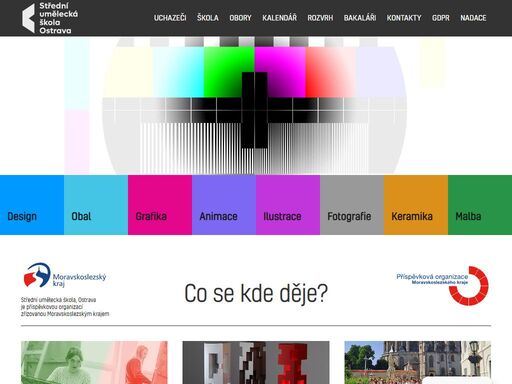Click the Moravskoslezský kraj logo
Viewport: 512px width, 384px height.
click(65, 275)
